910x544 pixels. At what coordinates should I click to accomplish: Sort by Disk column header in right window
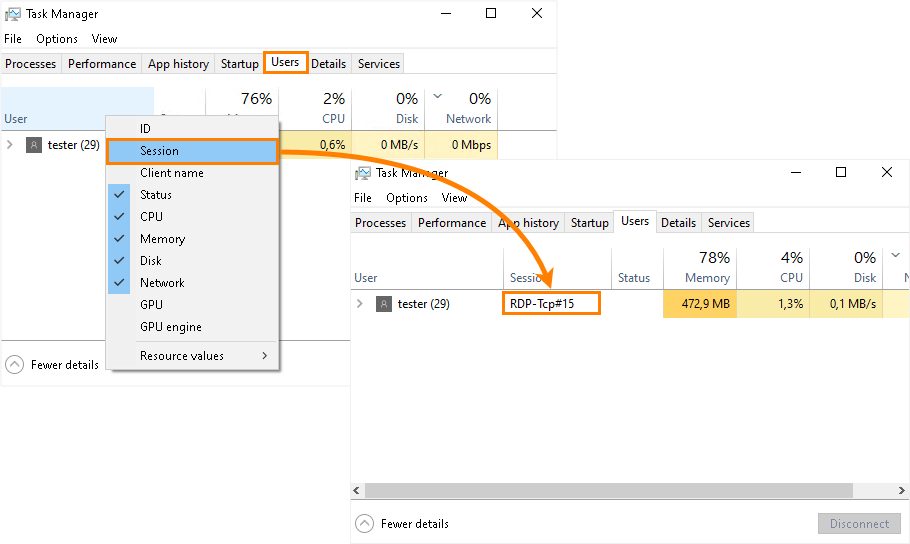point(846,269)
